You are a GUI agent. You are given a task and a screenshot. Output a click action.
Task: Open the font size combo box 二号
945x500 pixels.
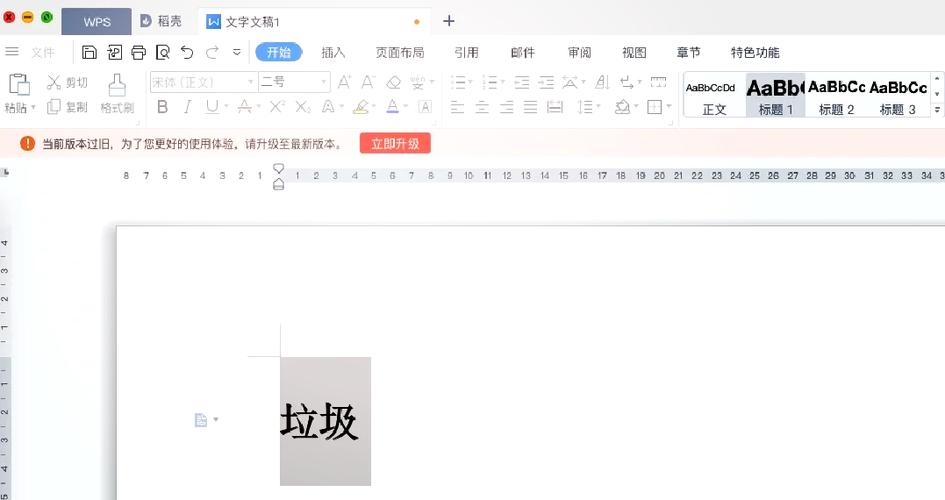coord(294,82)
